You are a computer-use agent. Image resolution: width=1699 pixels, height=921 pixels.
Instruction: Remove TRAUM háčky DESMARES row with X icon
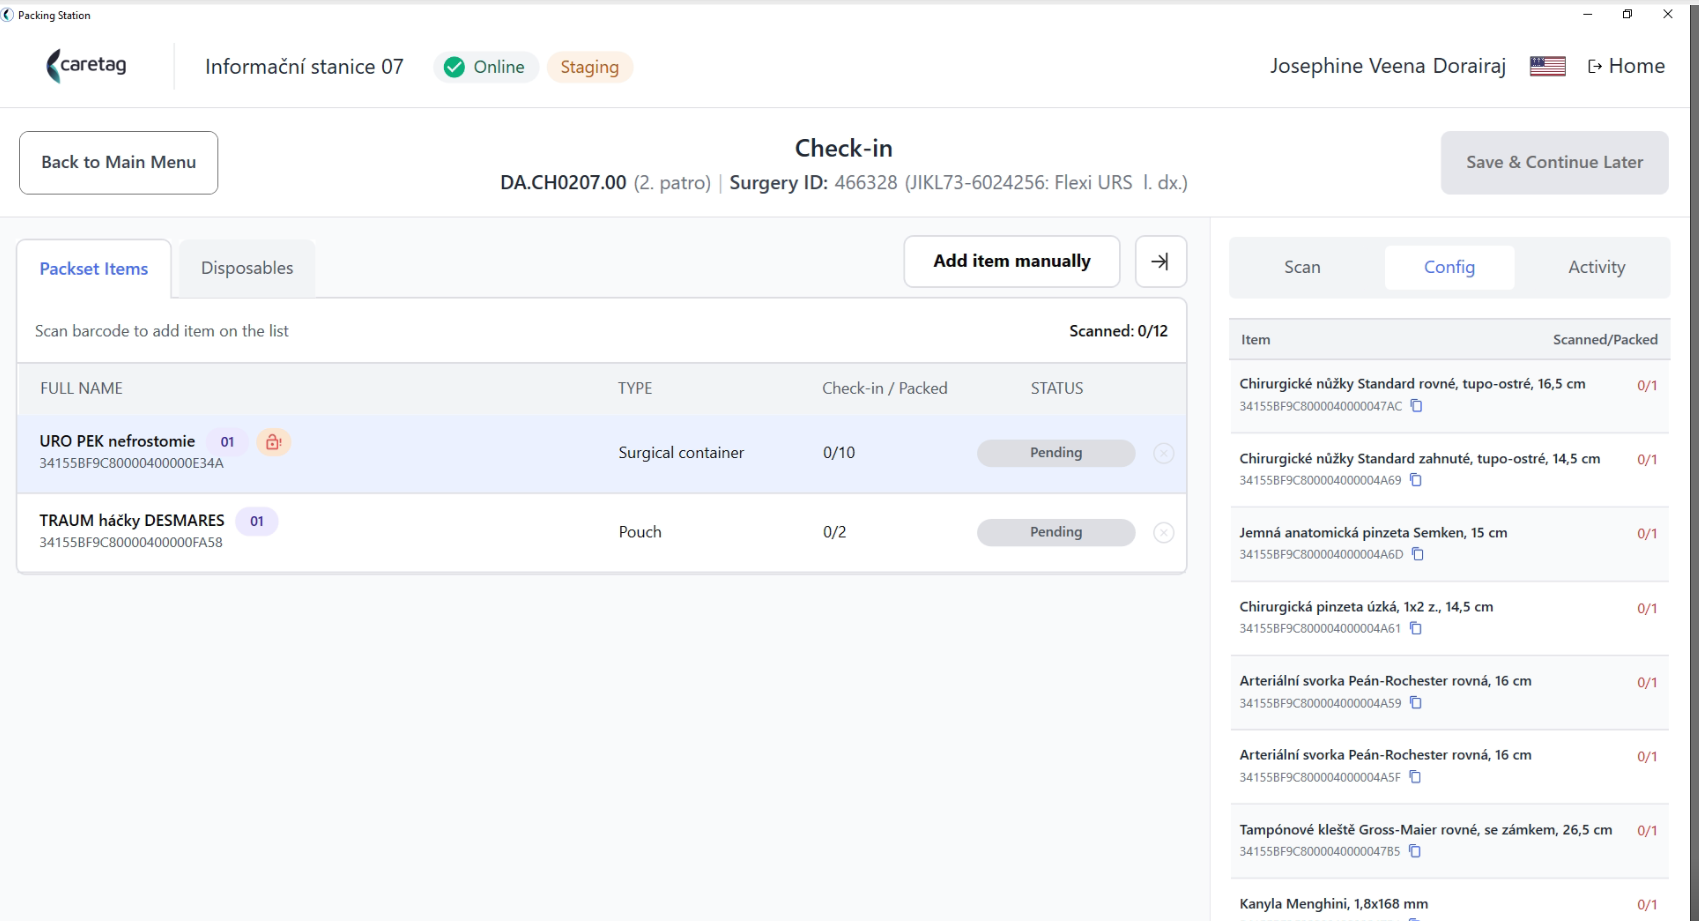(x=1163, y=533)
